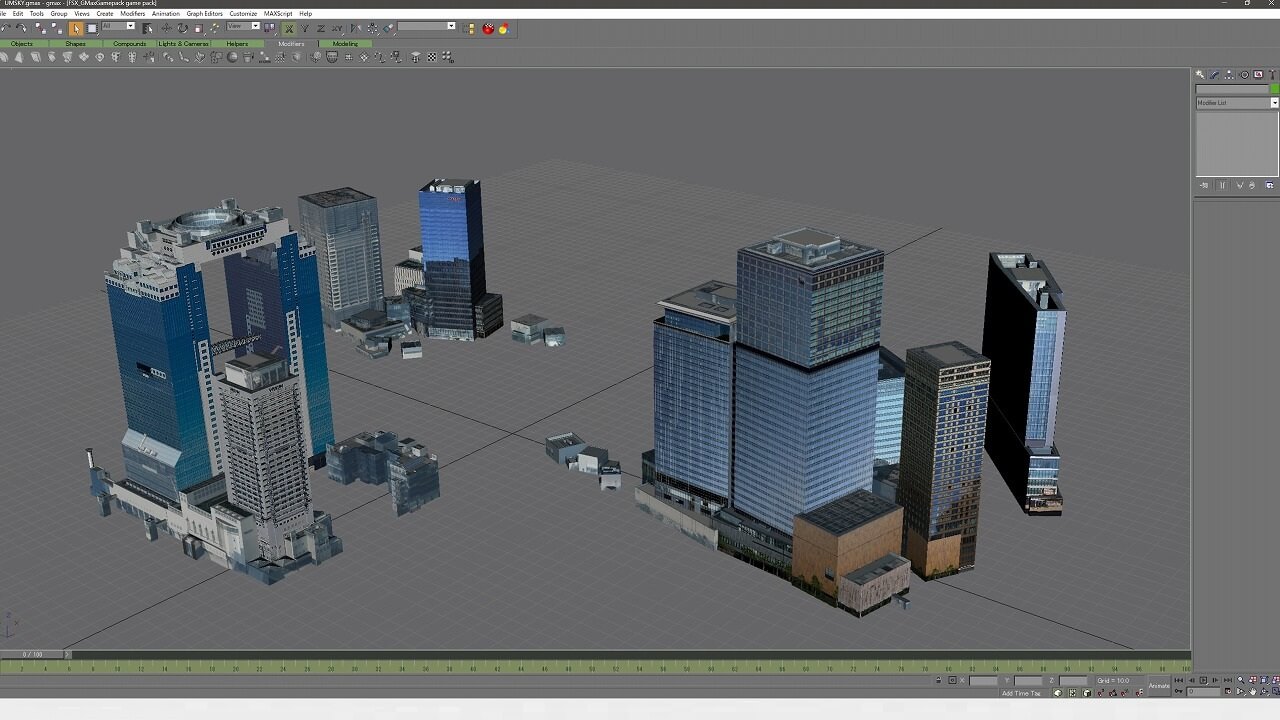
Task: Open the Create command panel tab
Action: (x=1200, y=75)
